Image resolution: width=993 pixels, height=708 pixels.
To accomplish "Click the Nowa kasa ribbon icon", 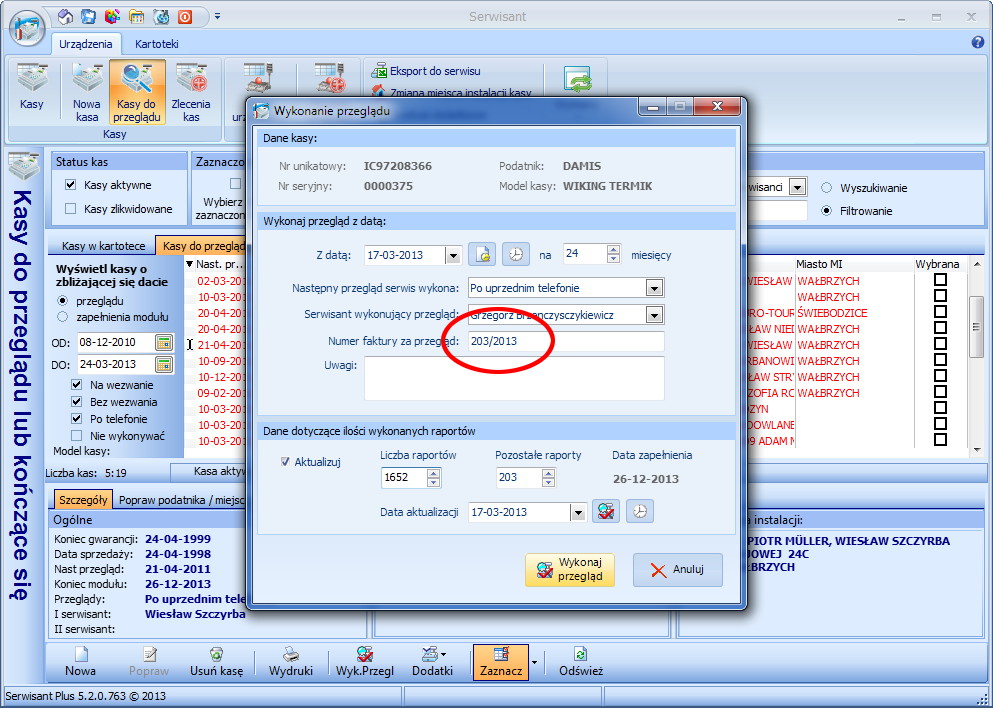I will point(87,91).
